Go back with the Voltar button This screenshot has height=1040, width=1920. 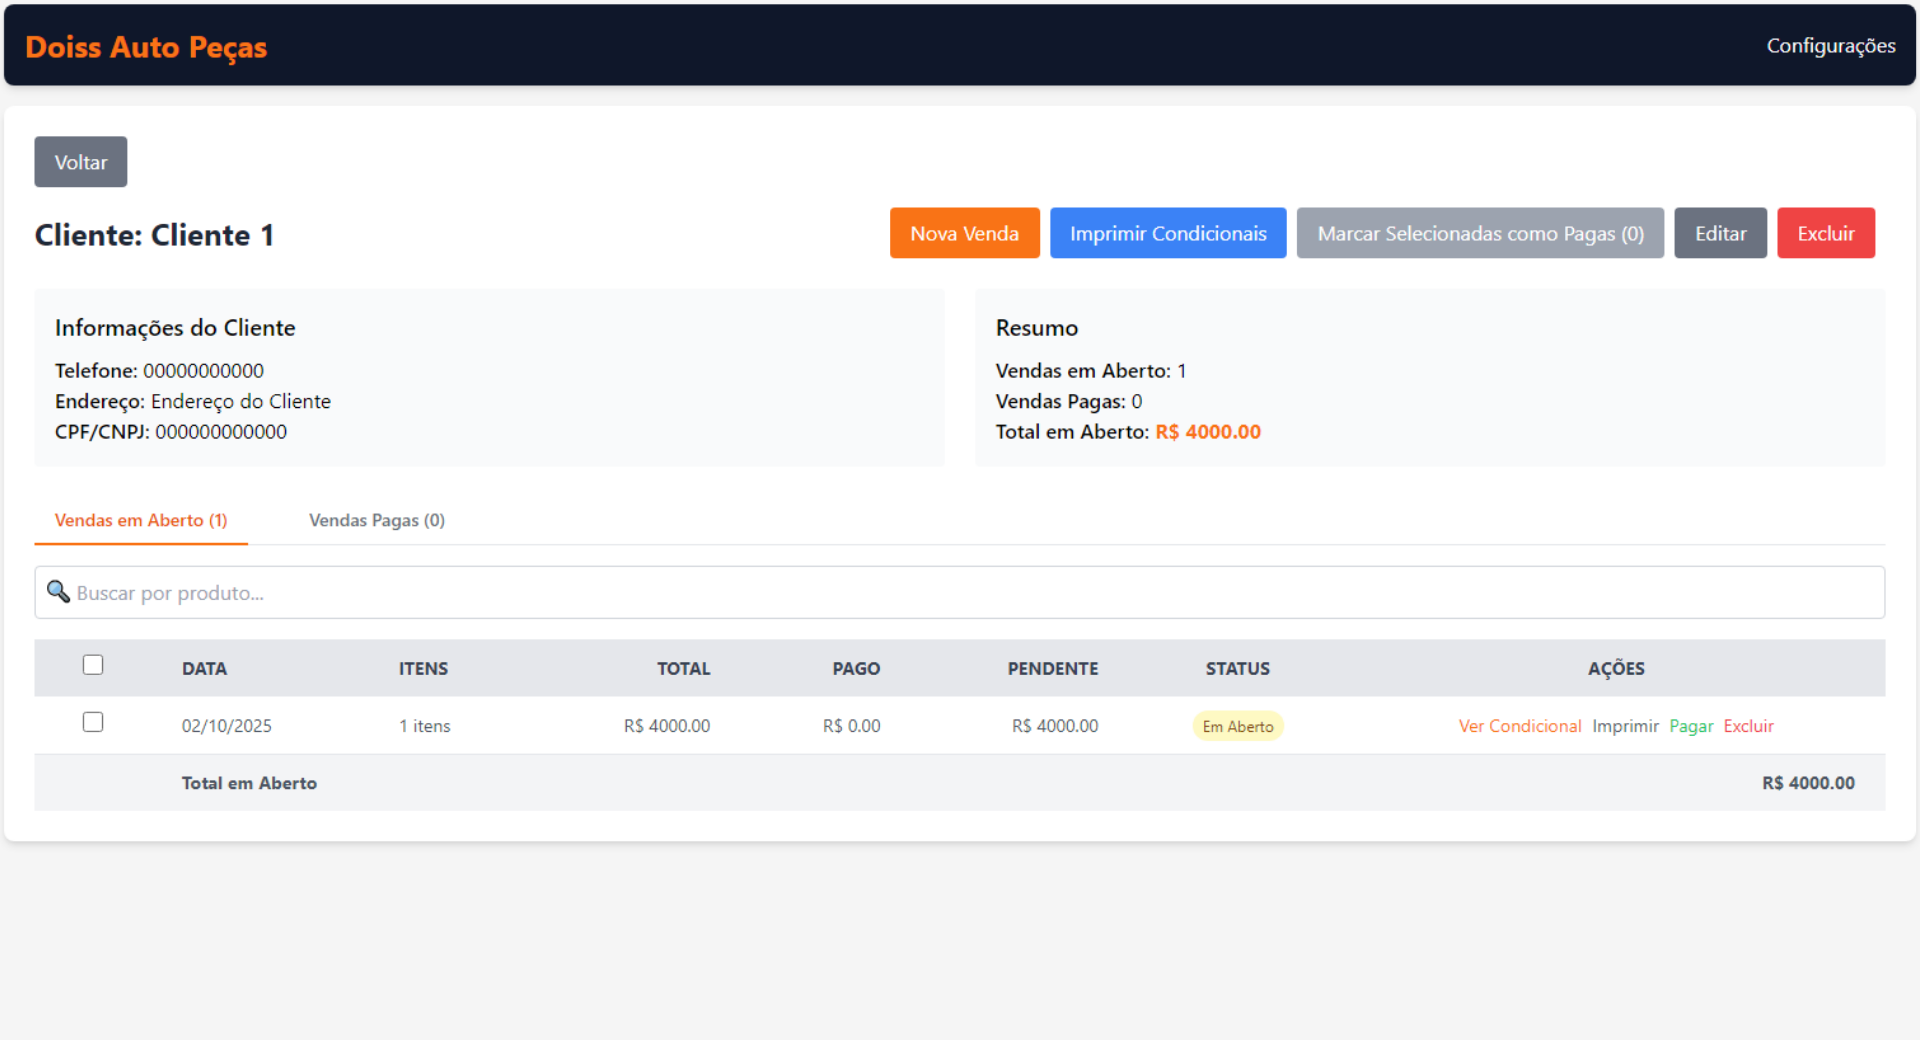(81, 162)
